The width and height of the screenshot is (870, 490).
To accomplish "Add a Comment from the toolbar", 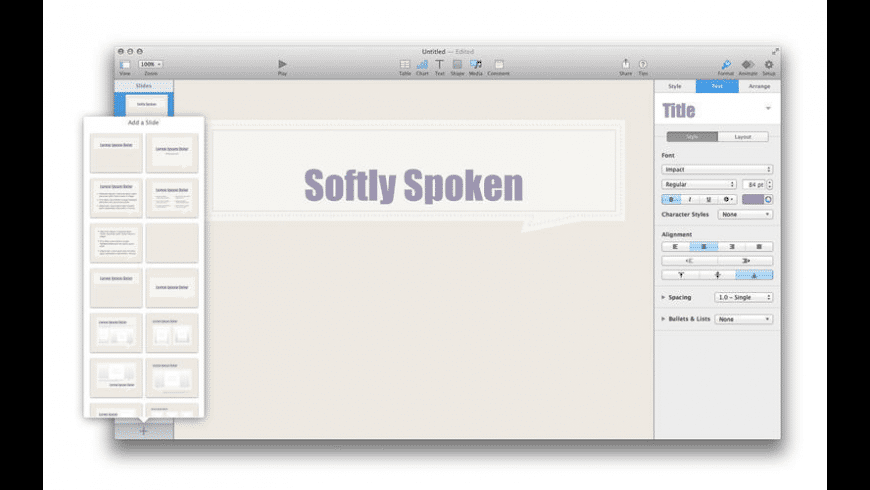I will [x=499, y=64].
